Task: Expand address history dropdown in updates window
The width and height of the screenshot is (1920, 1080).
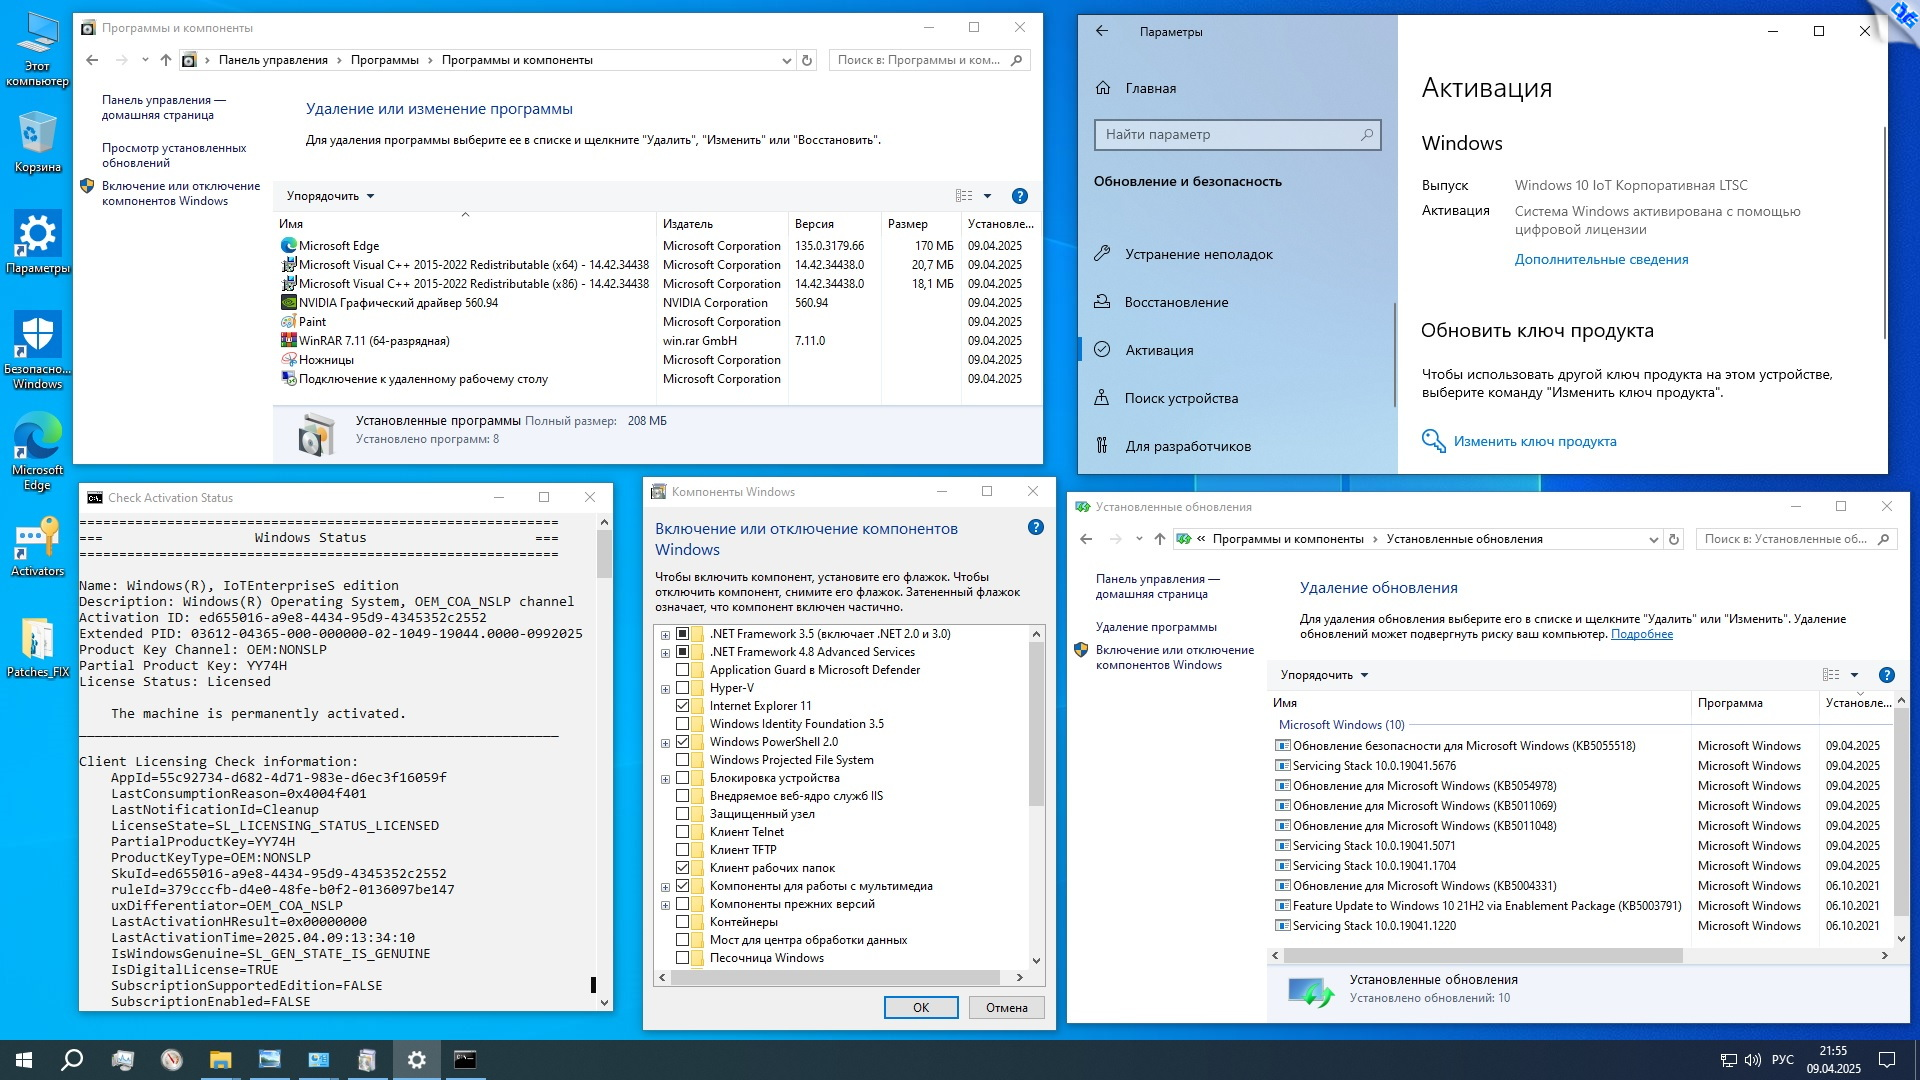Action: pos(1653,539)
